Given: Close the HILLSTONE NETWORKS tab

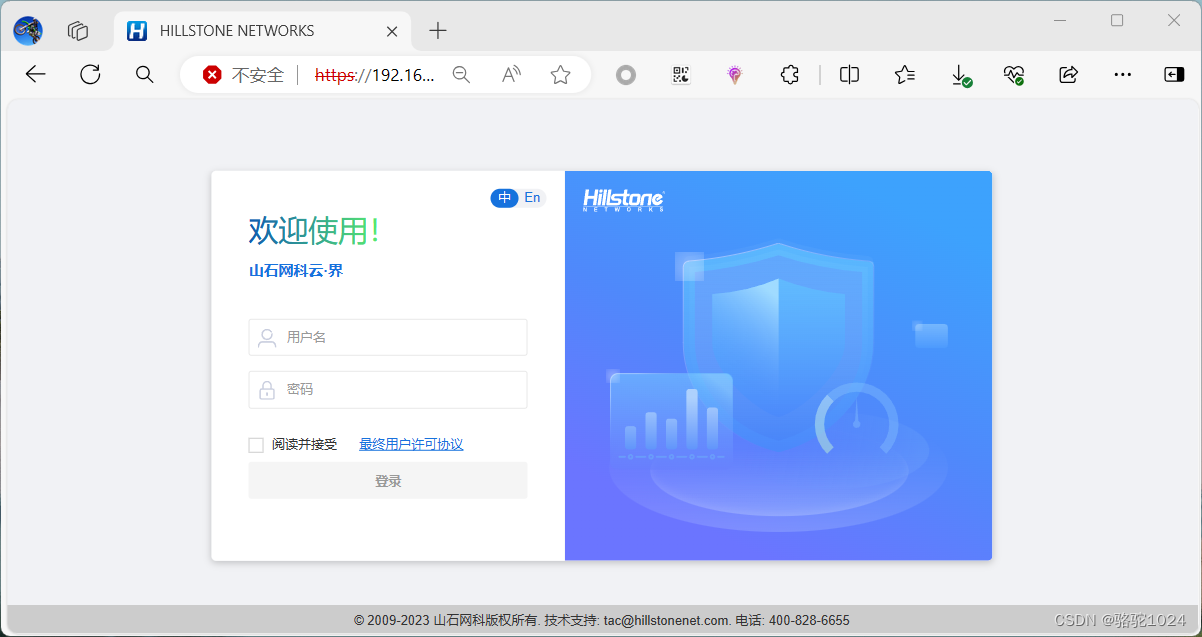Looking at the screenshot, I should tap(392, 31).
